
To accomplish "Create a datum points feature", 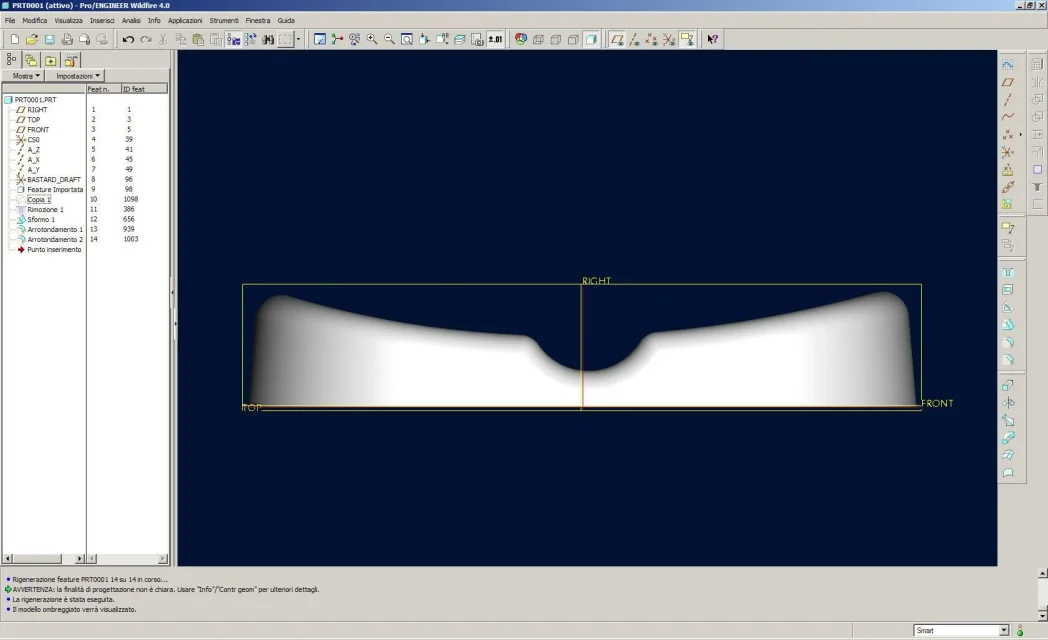I will pyautogui.click(x=1008, y=134).
